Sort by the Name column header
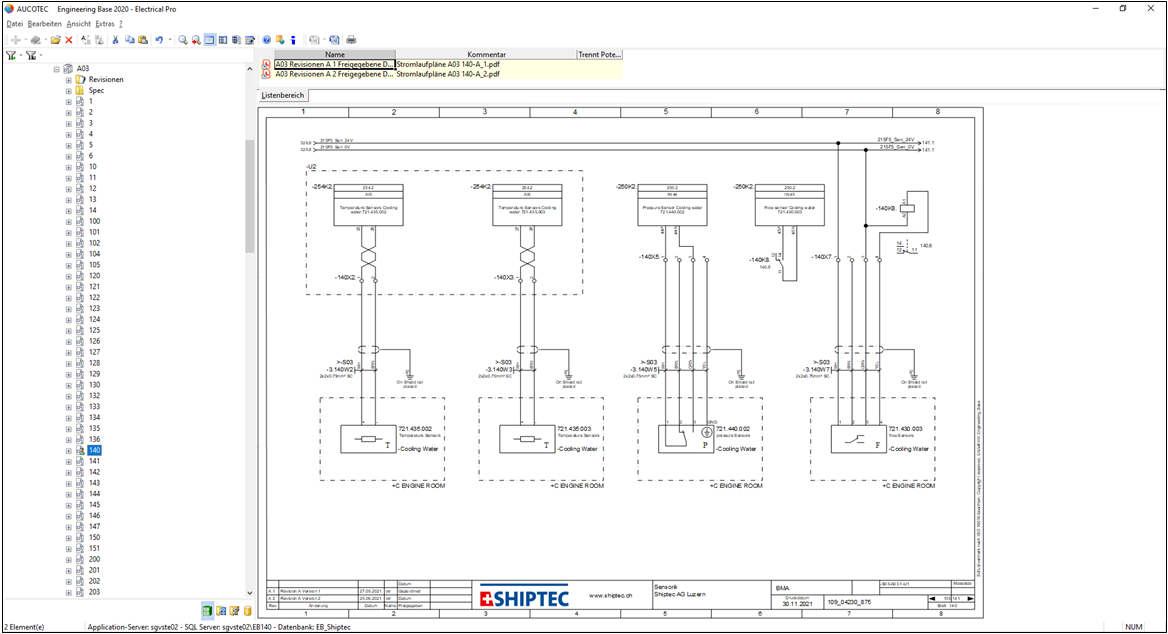The width and height of the screenshot is (1168, 634). pos(334,54)
